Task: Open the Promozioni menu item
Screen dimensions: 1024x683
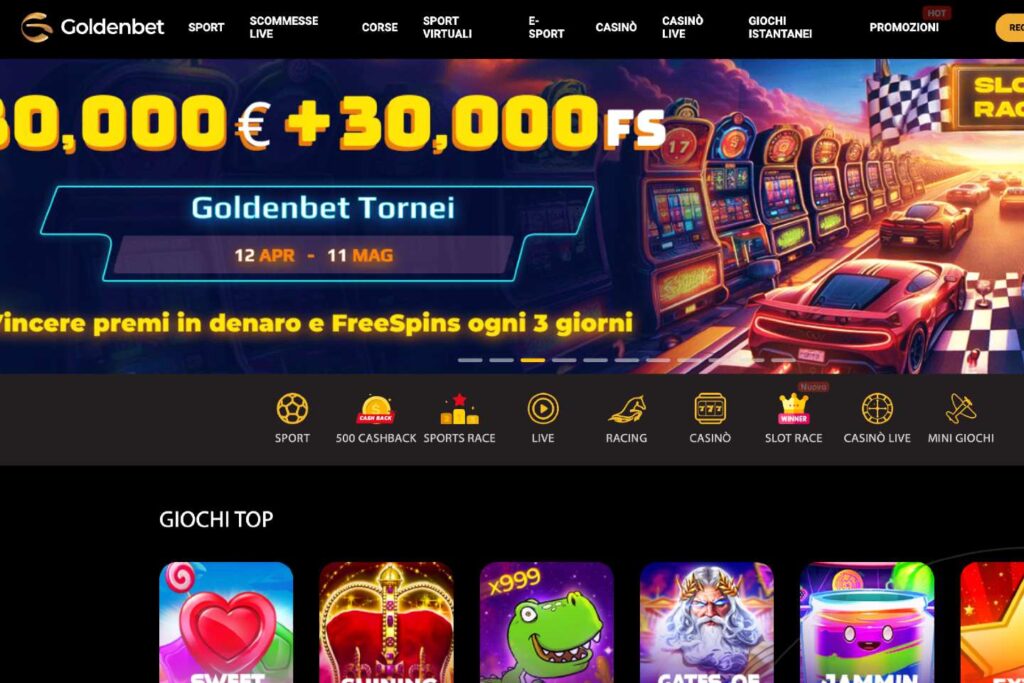Action: 904,27
